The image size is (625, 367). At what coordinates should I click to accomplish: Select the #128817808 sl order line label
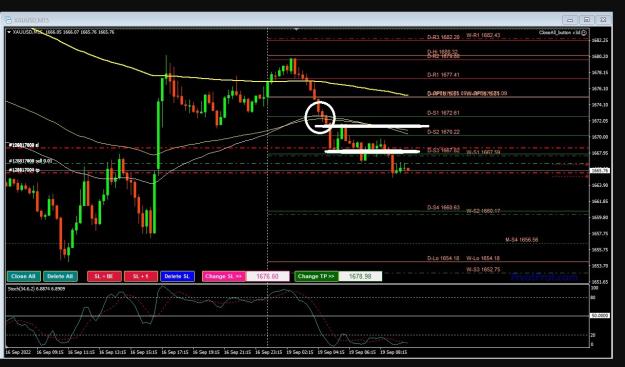click(x=24, y=145)
